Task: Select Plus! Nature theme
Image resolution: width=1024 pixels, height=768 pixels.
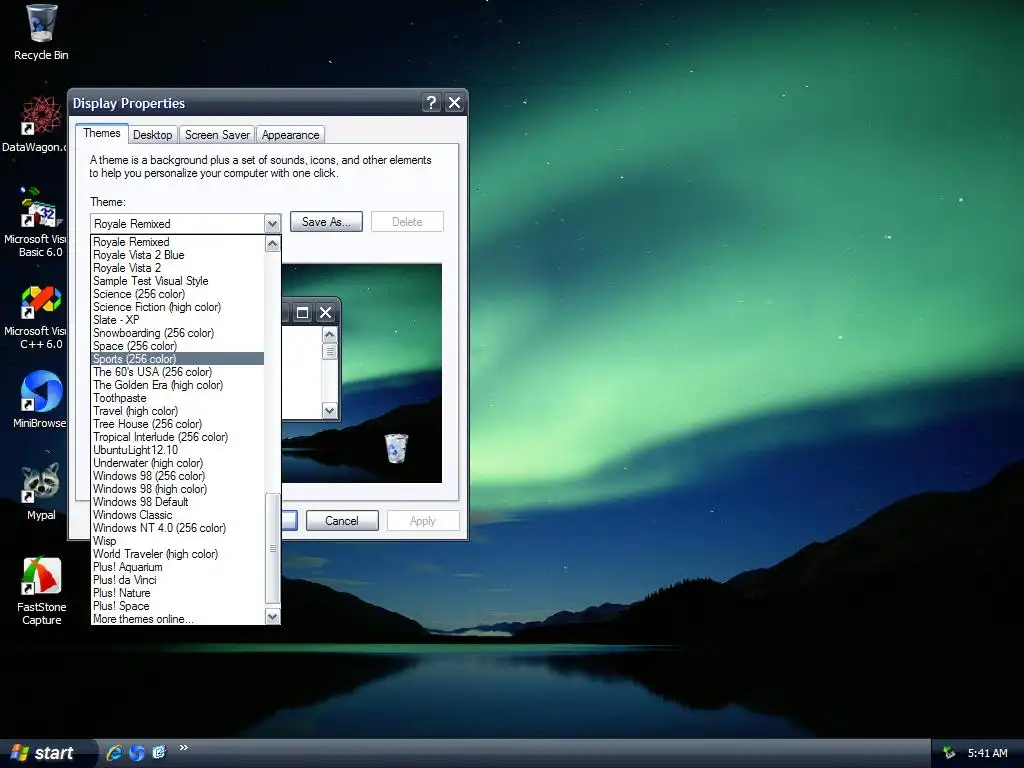Action: tap(178, 593)
